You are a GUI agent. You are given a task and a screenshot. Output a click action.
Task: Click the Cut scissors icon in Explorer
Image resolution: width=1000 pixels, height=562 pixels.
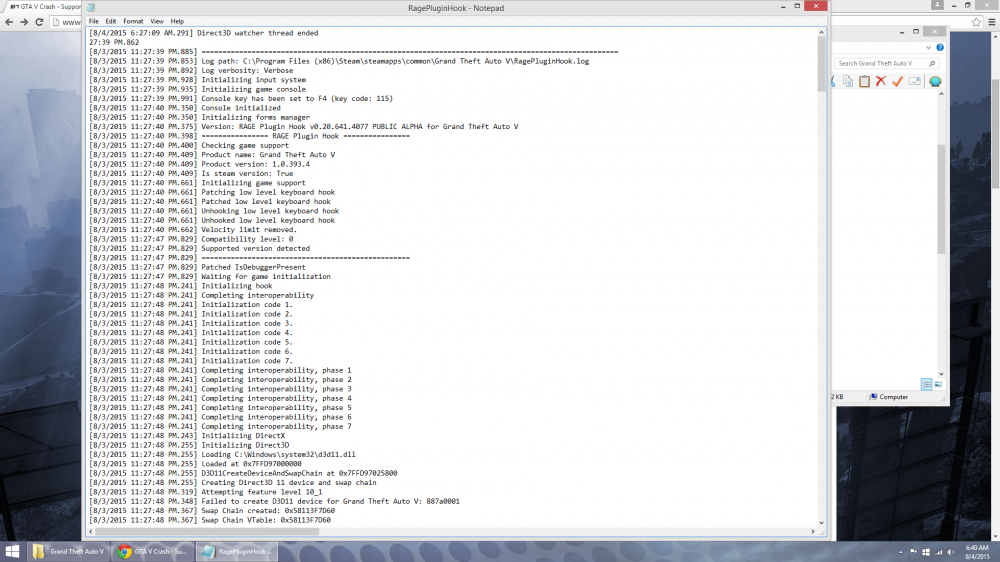tap(833, 81)
